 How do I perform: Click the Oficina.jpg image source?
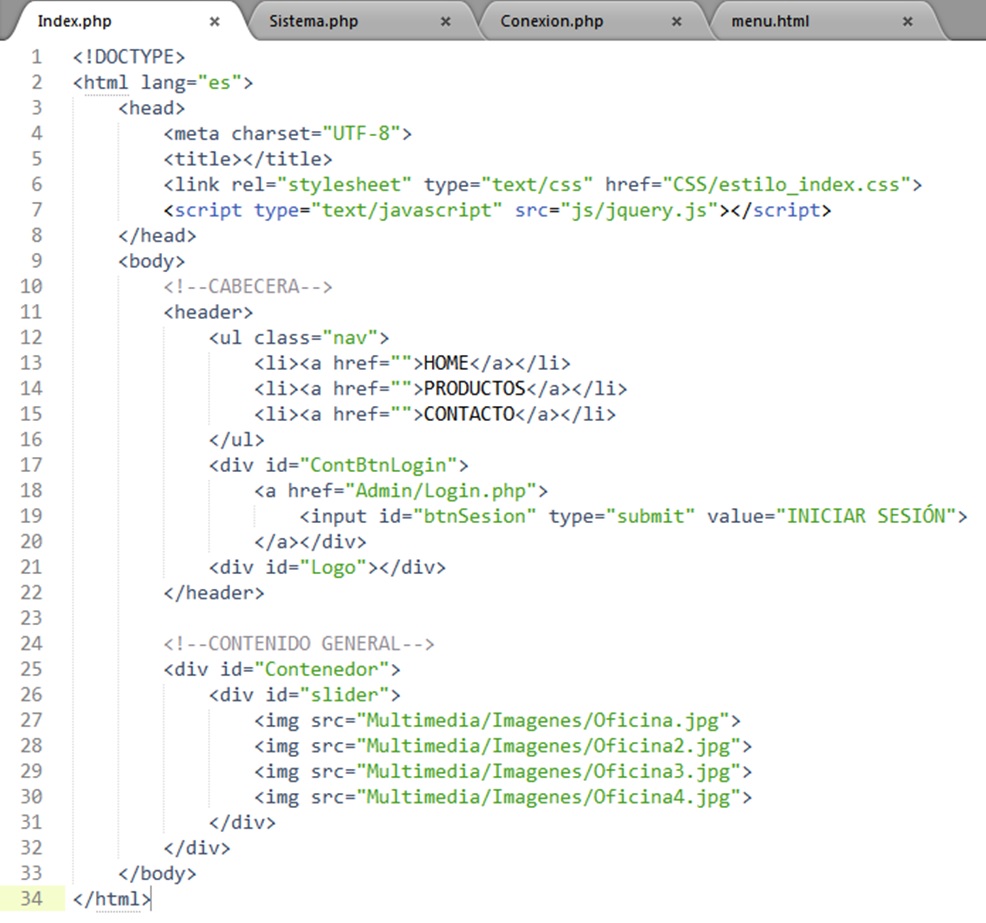coord(543,721)
